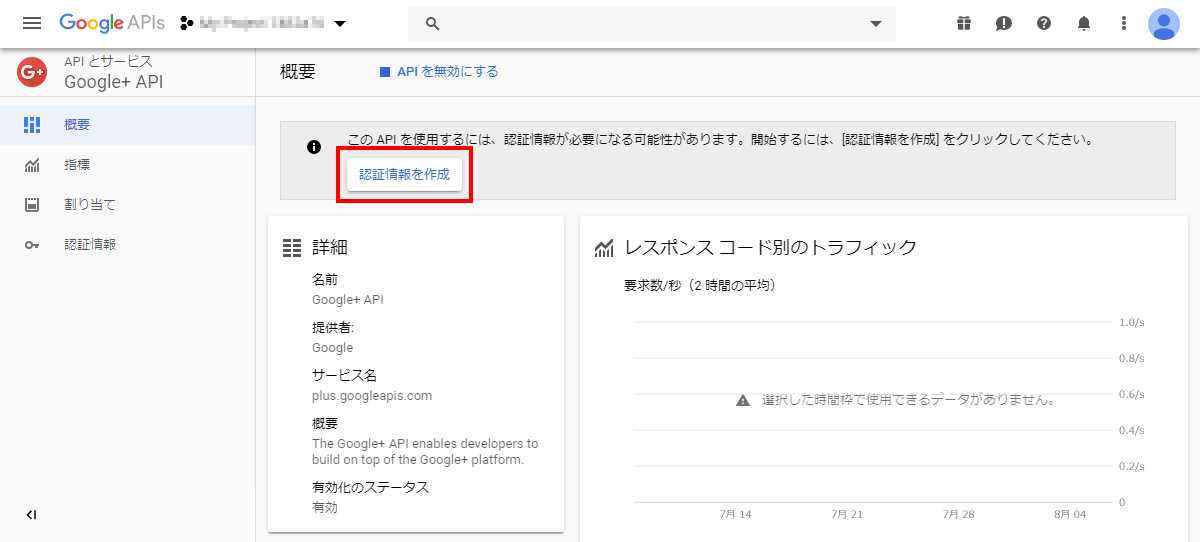Open the project selector dropdown

pyautogui.click(x=263, y=23)
